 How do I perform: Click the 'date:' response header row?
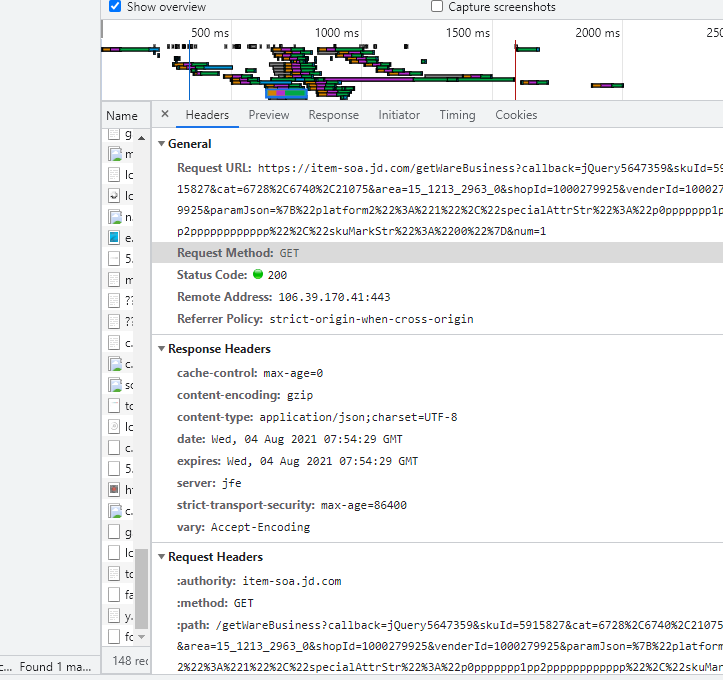click(x=290, y=439)
